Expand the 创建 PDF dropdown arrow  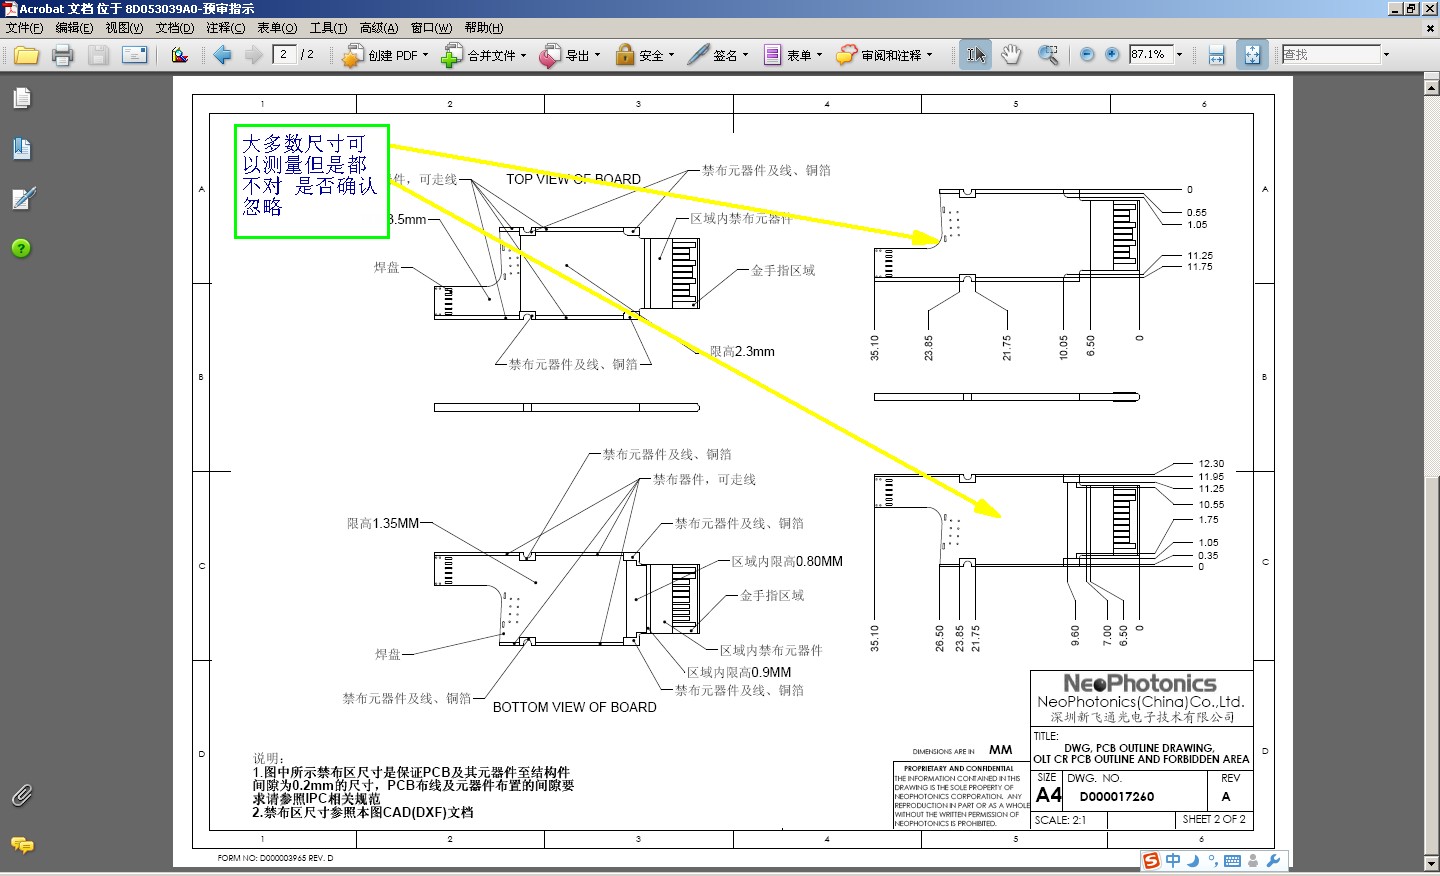pos(425,55)
